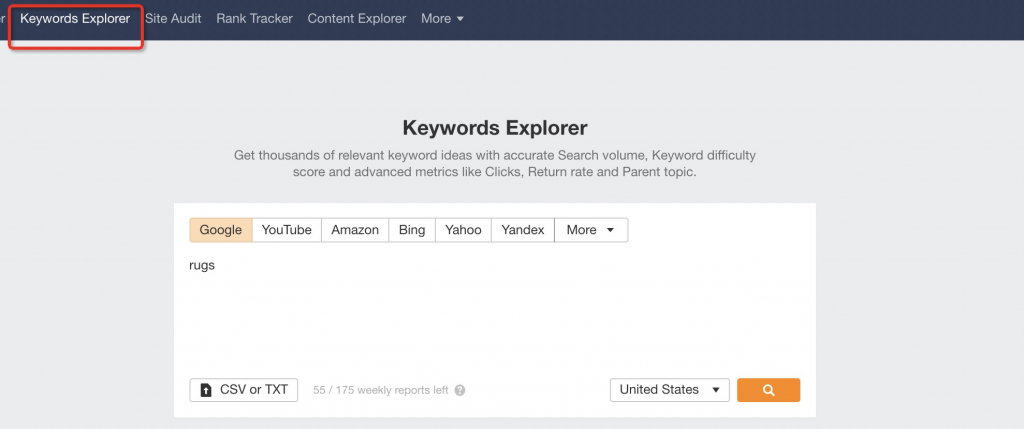The width and height of the screenshot is (1024, 429).
Task: Switch to the YouTube search engine tab
Action: pos(287,230)
